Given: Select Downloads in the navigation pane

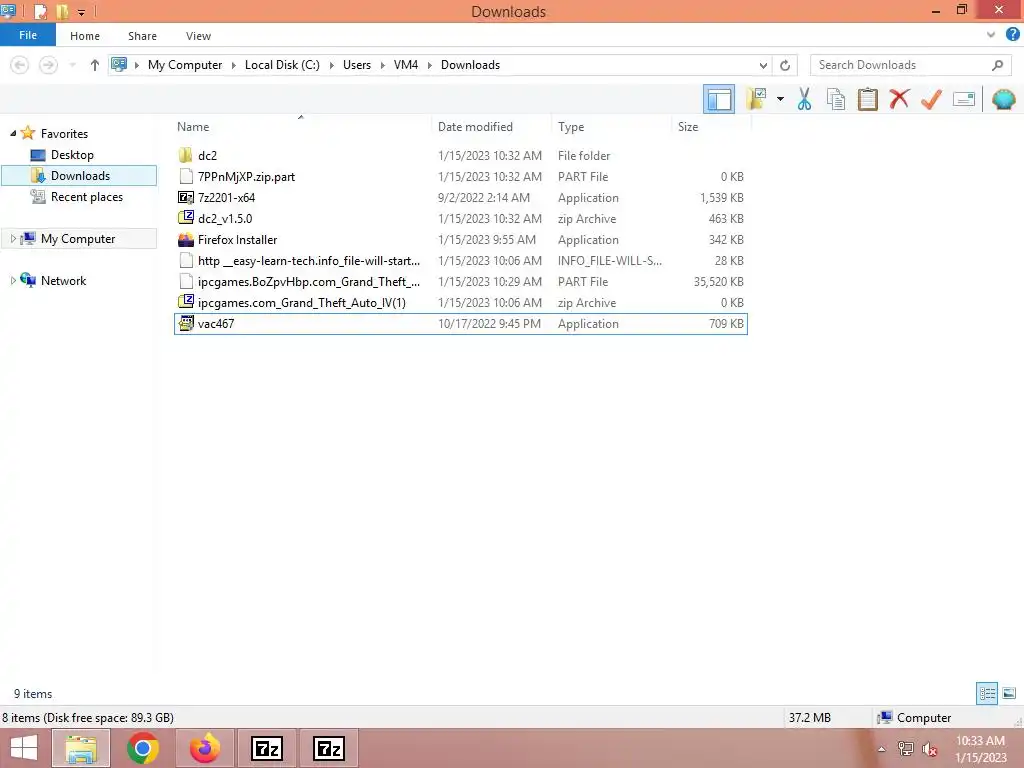Looking at the screenshot, I should pyautogui.click(x=79, y=176).
